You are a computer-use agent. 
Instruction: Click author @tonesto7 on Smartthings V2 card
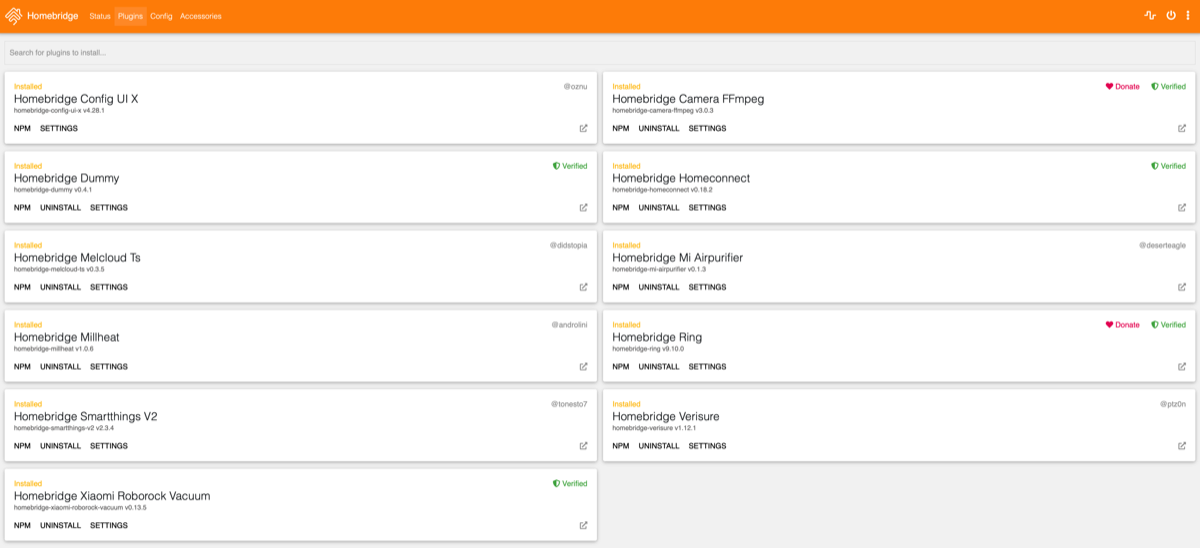[570, 404]
